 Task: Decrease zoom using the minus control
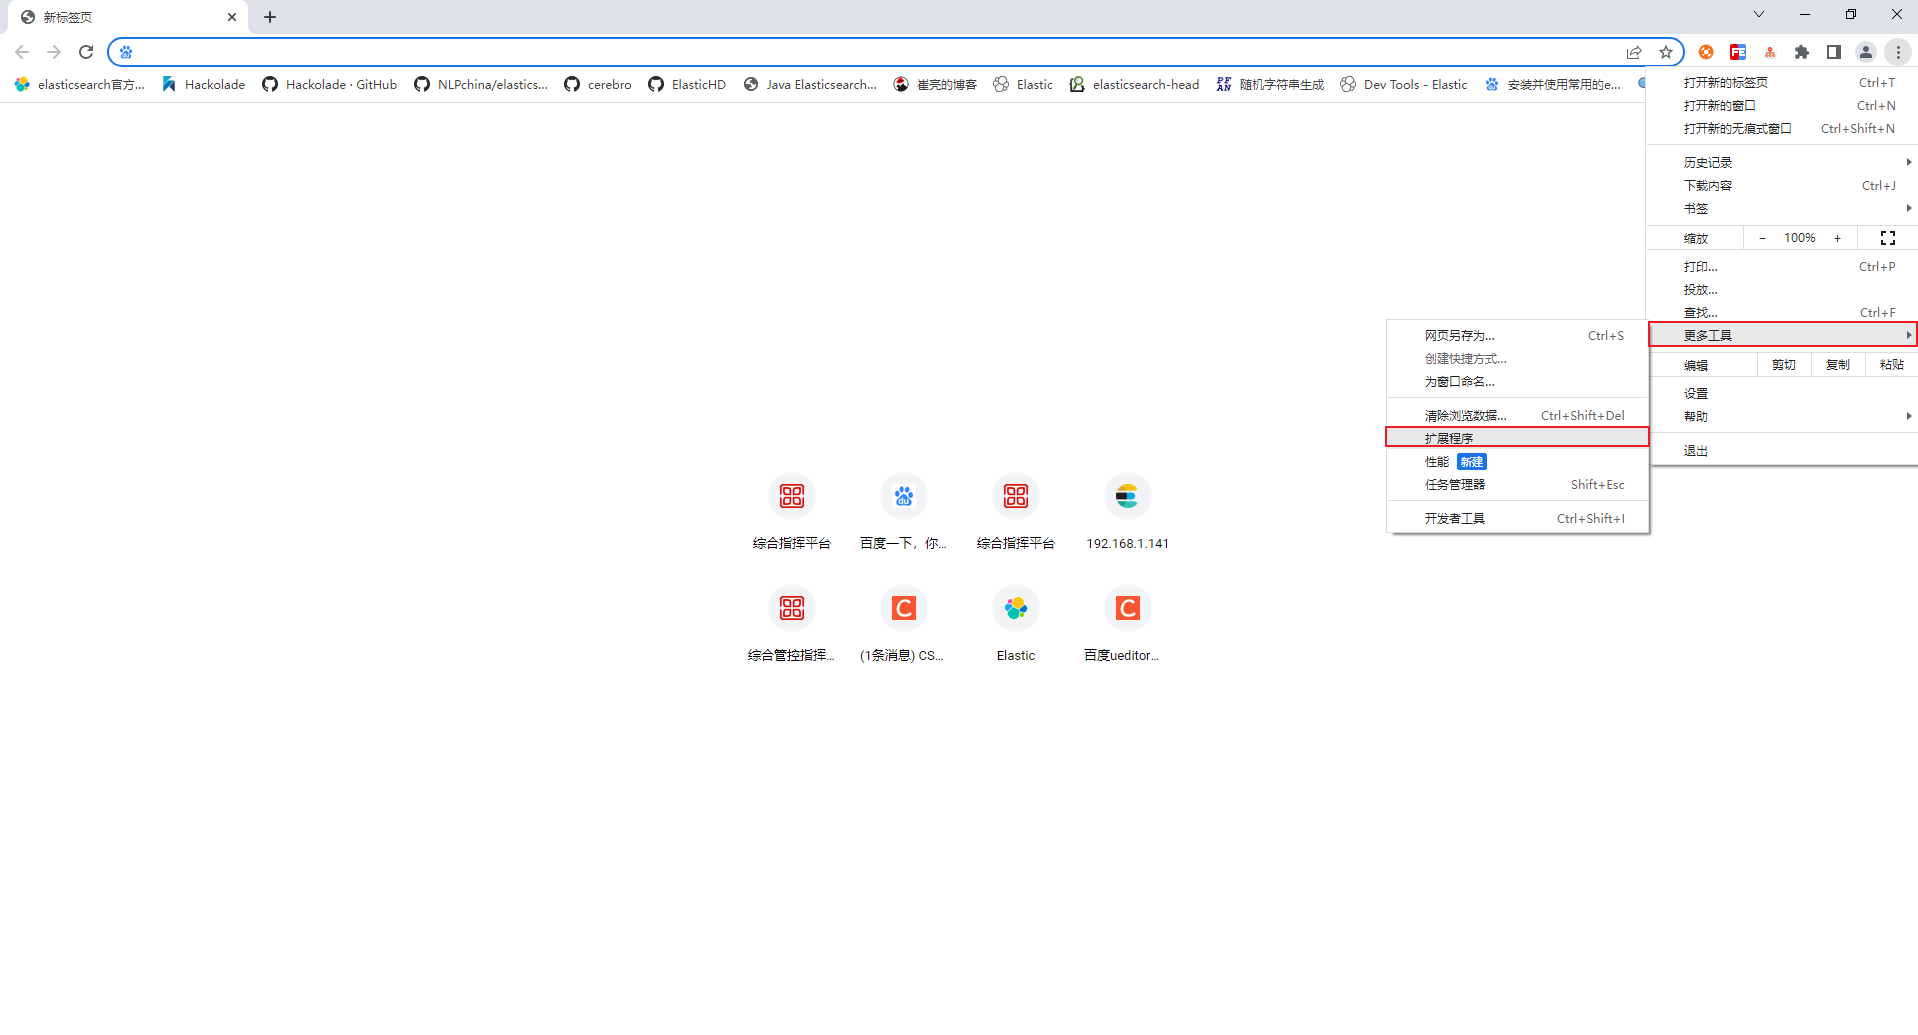tap(1763, 238)
